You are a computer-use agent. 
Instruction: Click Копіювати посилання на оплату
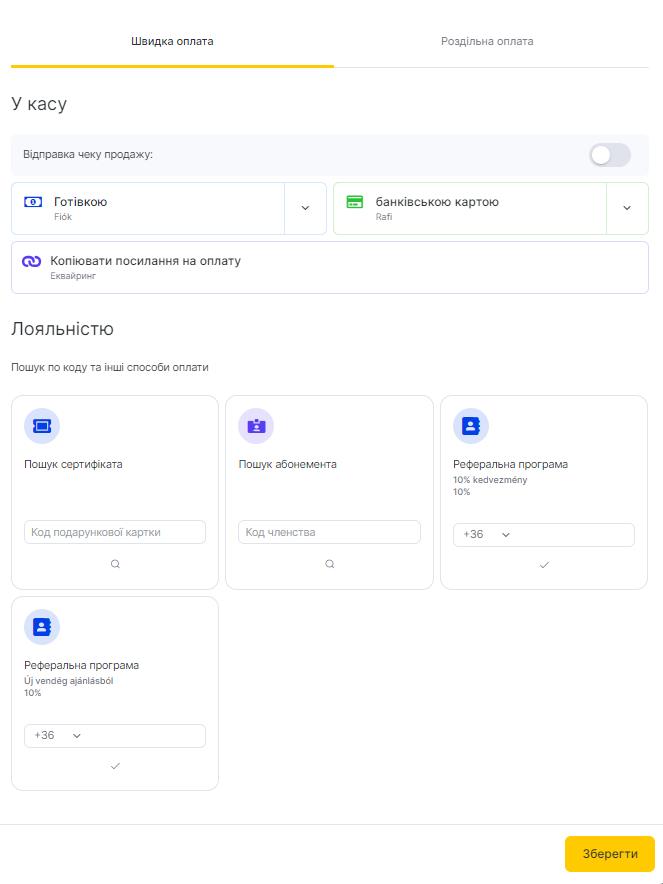330,267
